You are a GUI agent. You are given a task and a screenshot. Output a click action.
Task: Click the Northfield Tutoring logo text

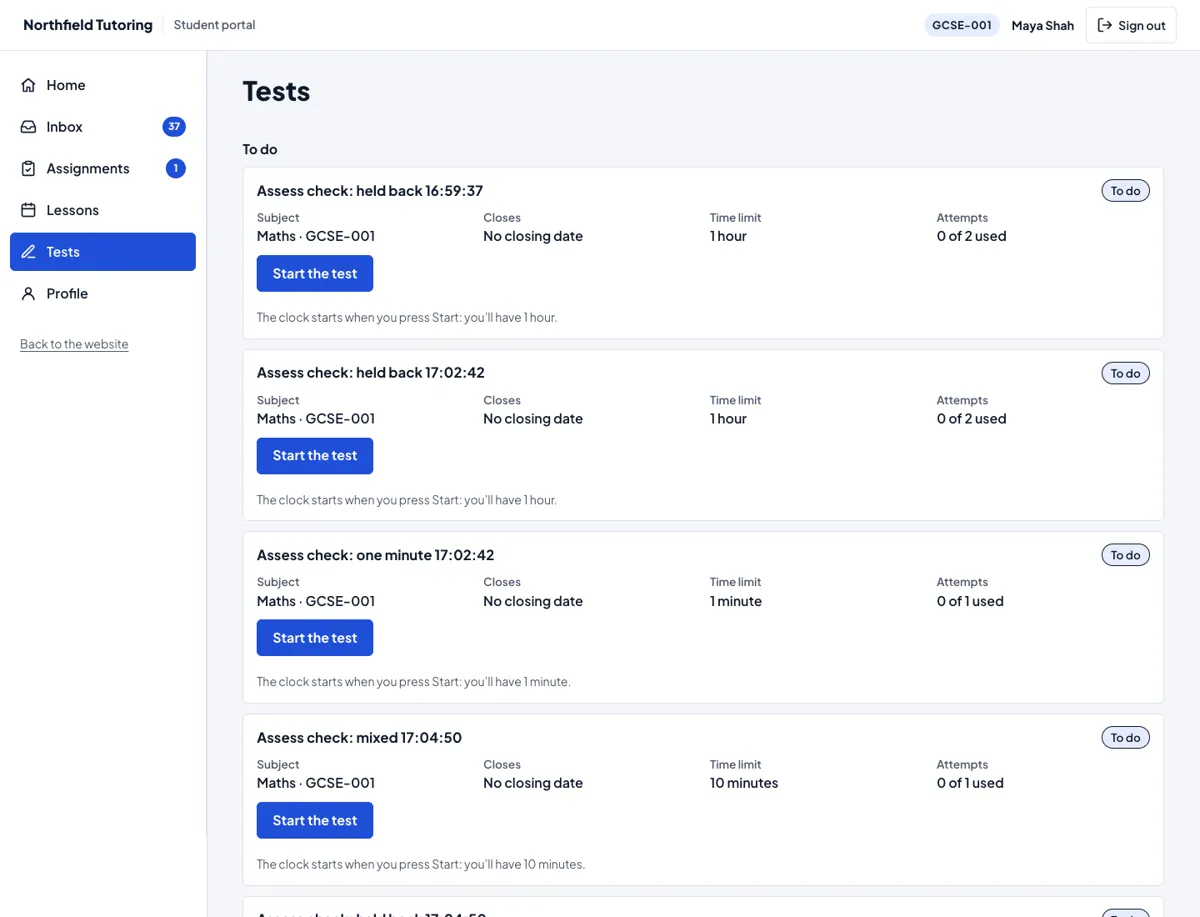88,25
